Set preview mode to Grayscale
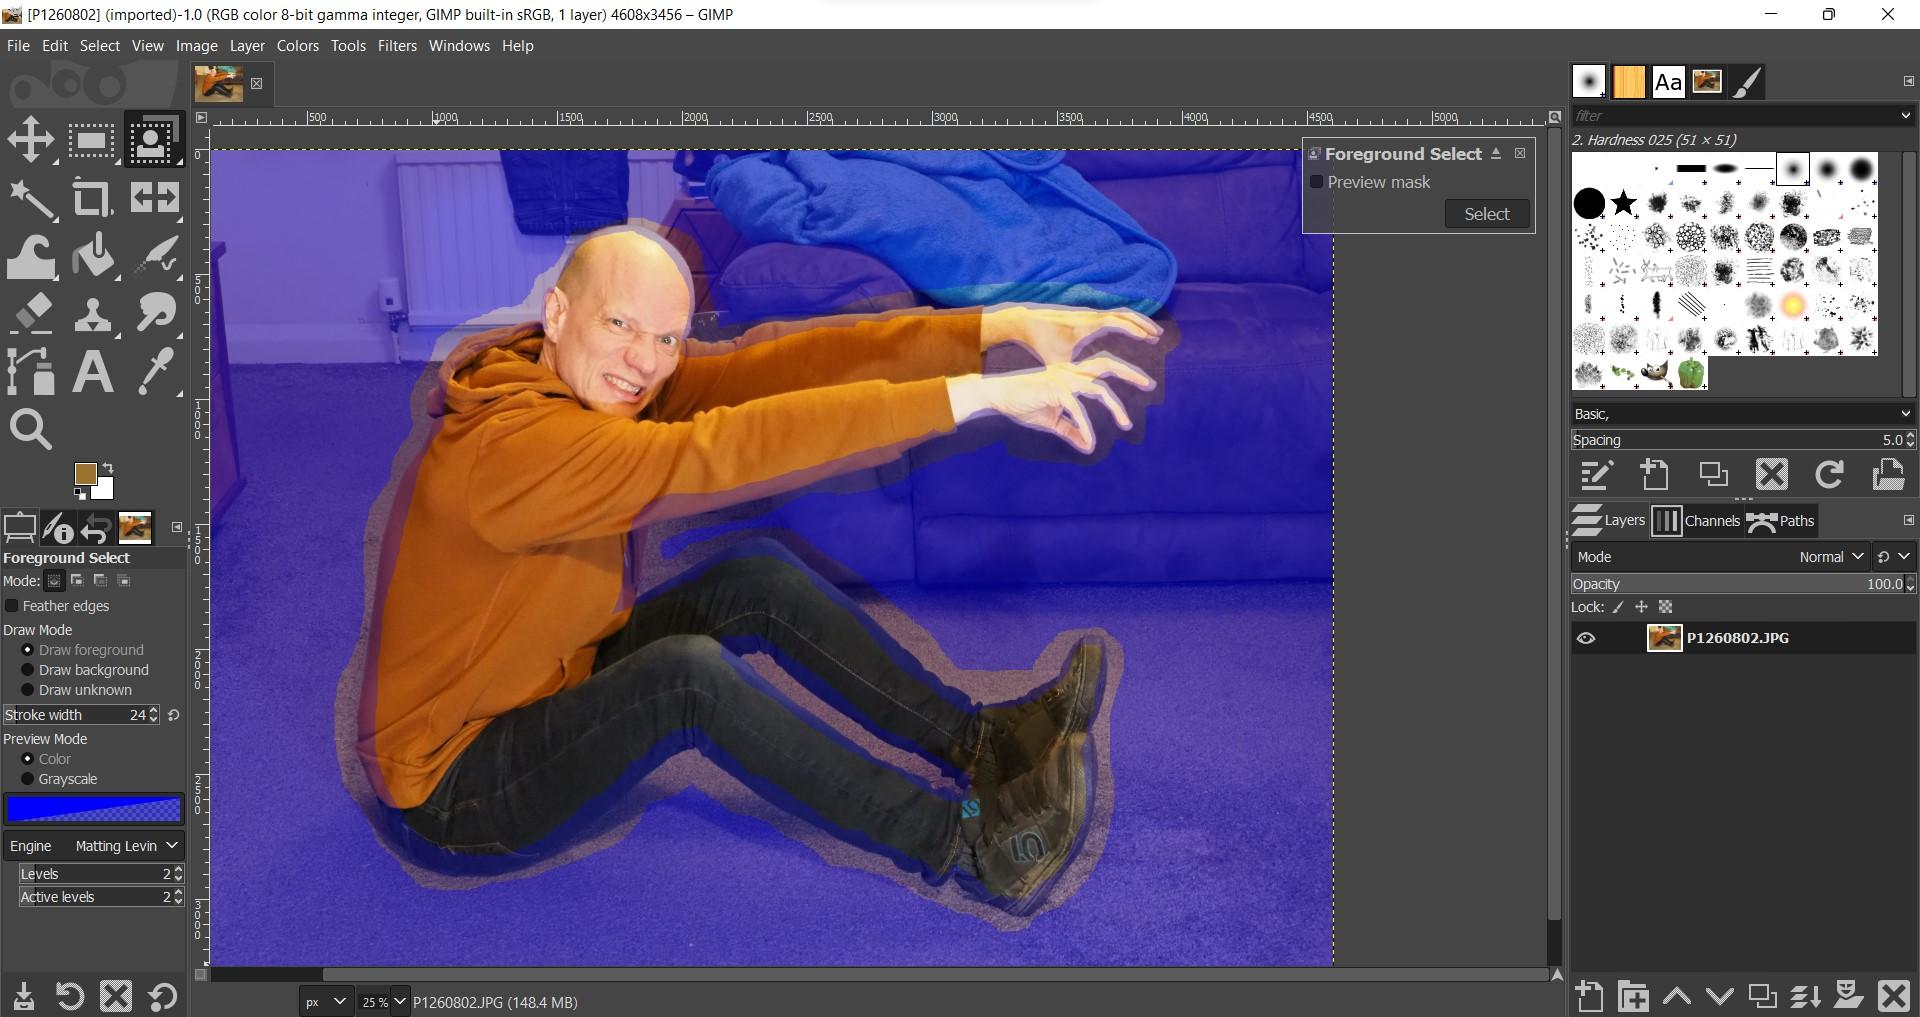The height and width of the screenshot is (1017, 1920). [28, 779]
